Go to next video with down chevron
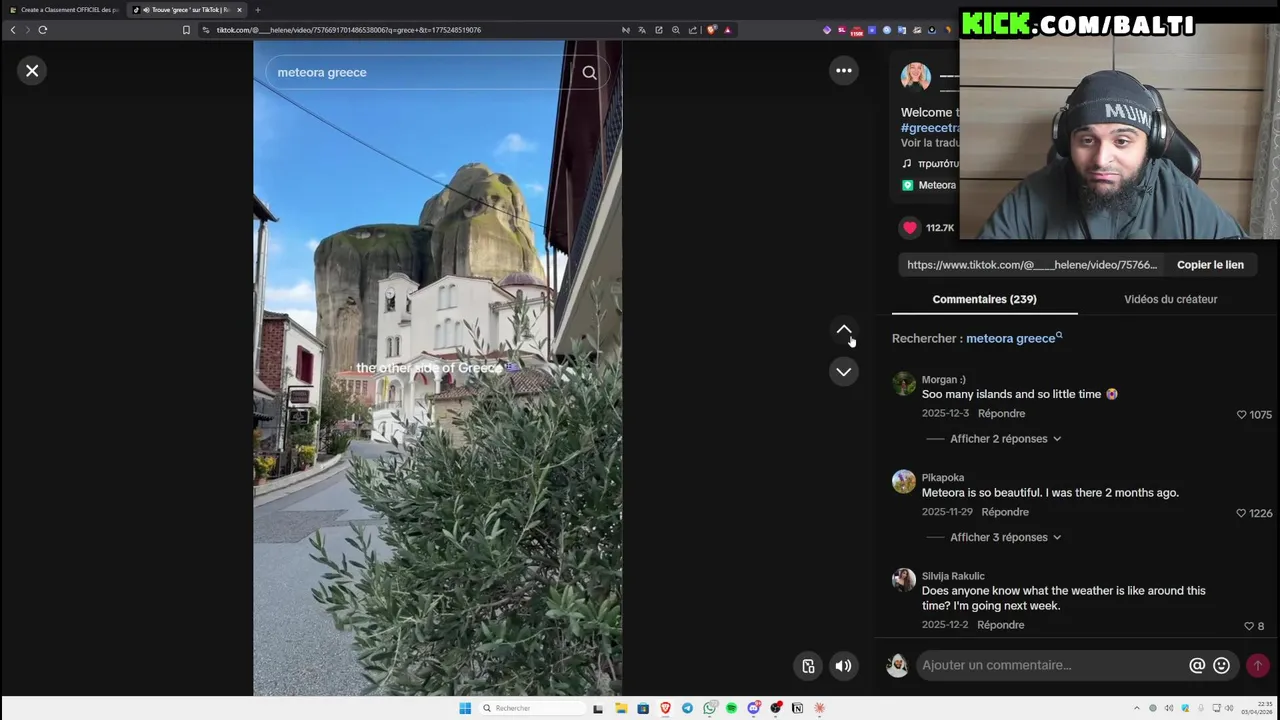 coord(844,371)
